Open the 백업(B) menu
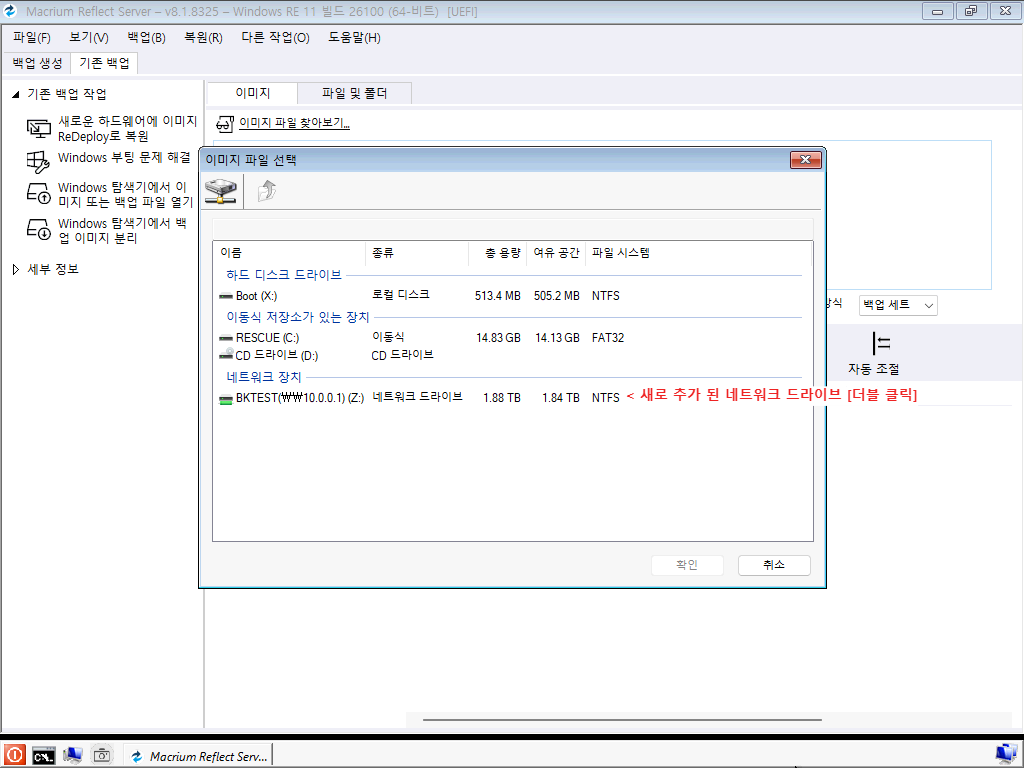The image size is (1024, 768). [x=146, y=37]
